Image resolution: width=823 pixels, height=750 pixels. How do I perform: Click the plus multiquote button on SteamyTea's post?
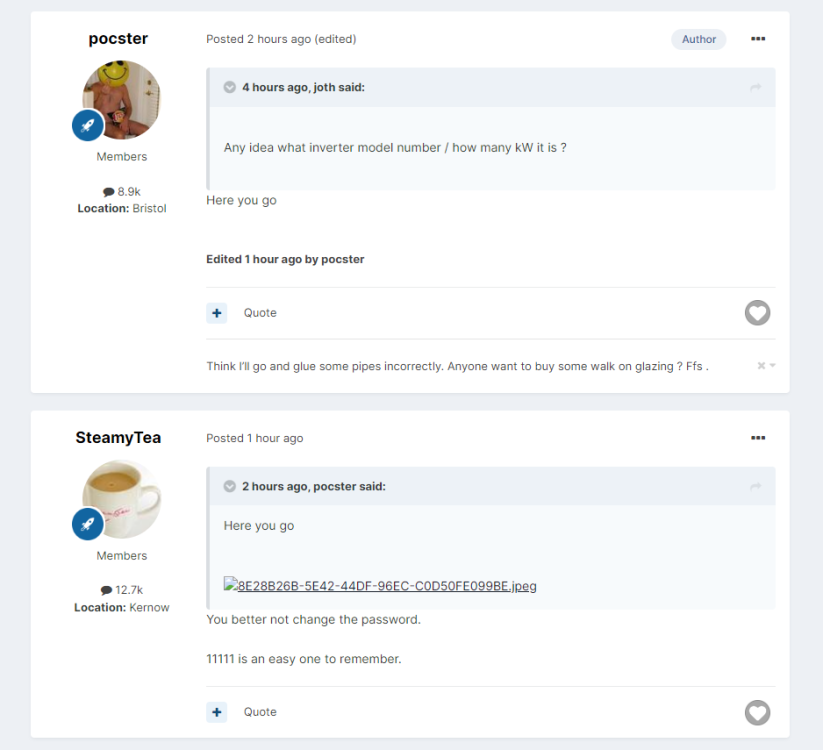point(216,712)
